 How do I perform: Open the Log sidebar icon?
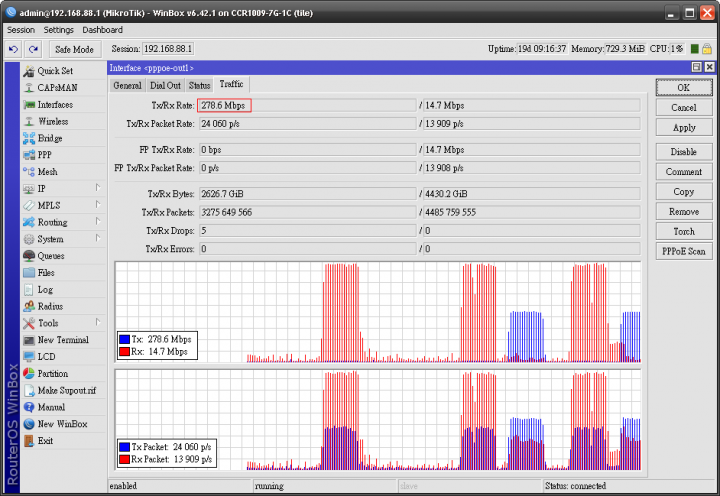[29, 290]
